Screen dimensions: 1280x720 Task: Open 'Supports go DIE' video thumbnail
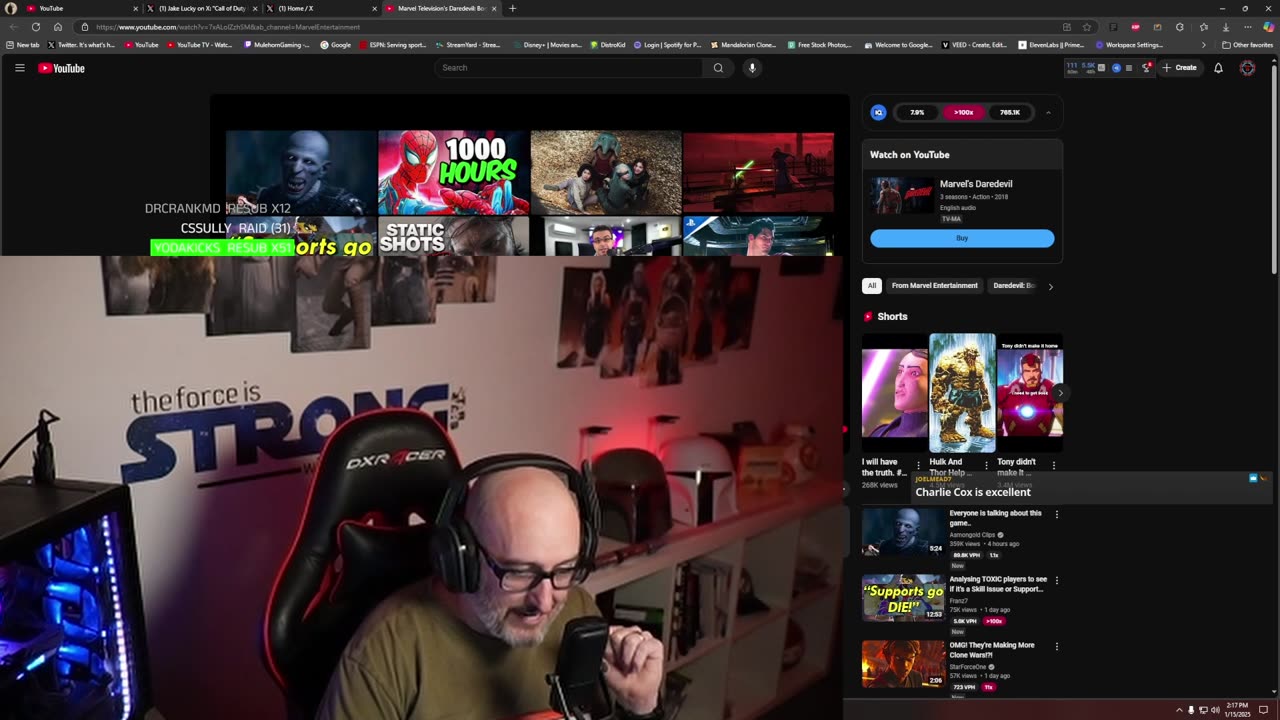click(903, 597)
